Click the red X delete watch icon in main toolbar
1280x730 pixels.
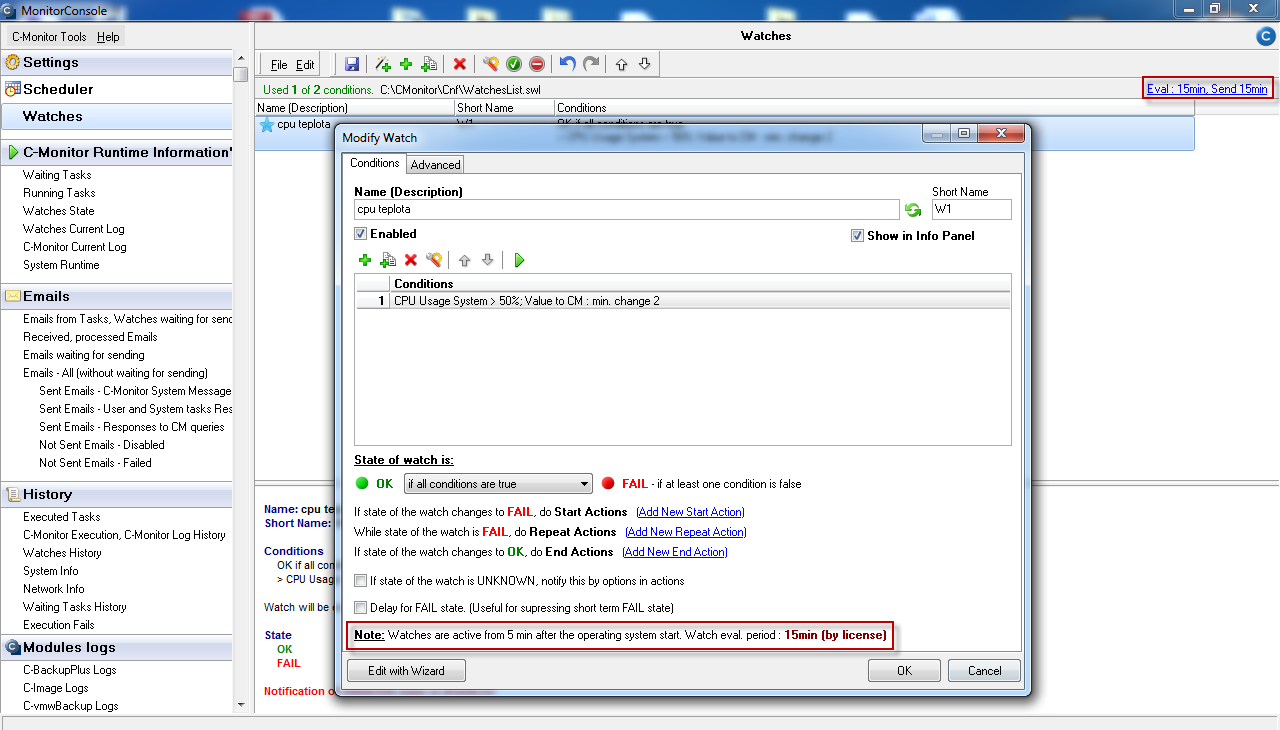[460, 64]
